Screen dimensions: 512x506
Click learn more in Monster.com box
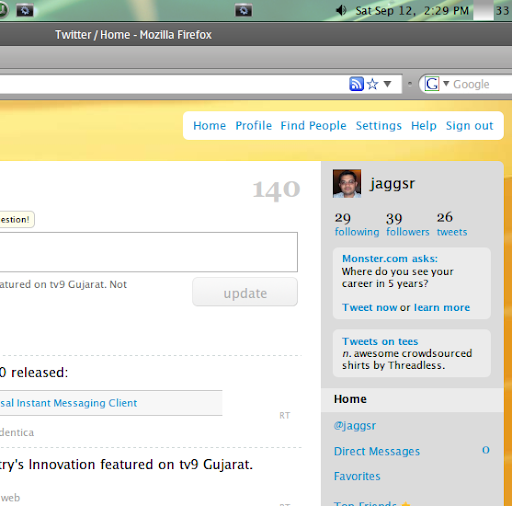442,307
